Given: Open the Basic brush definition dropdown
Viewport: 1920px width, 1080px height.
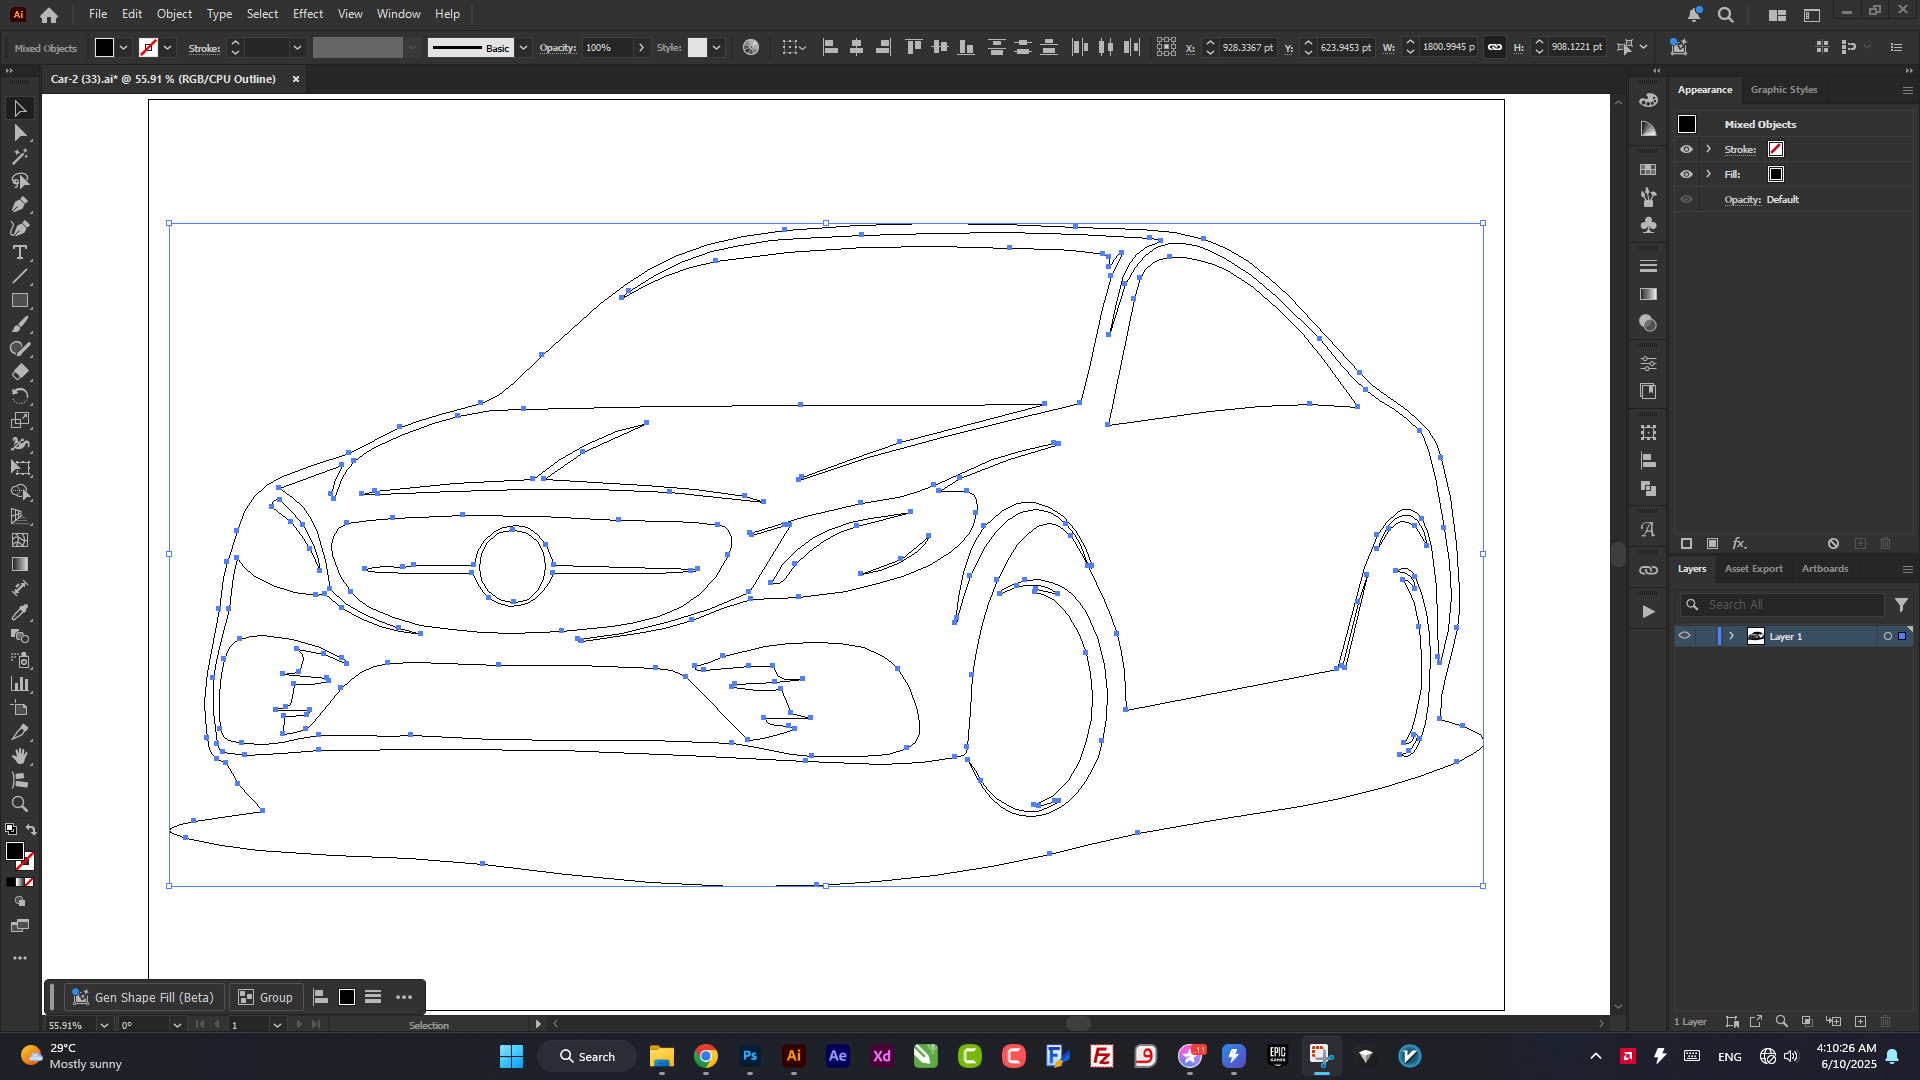Looking at the screenshot, I should click(523, 47).
